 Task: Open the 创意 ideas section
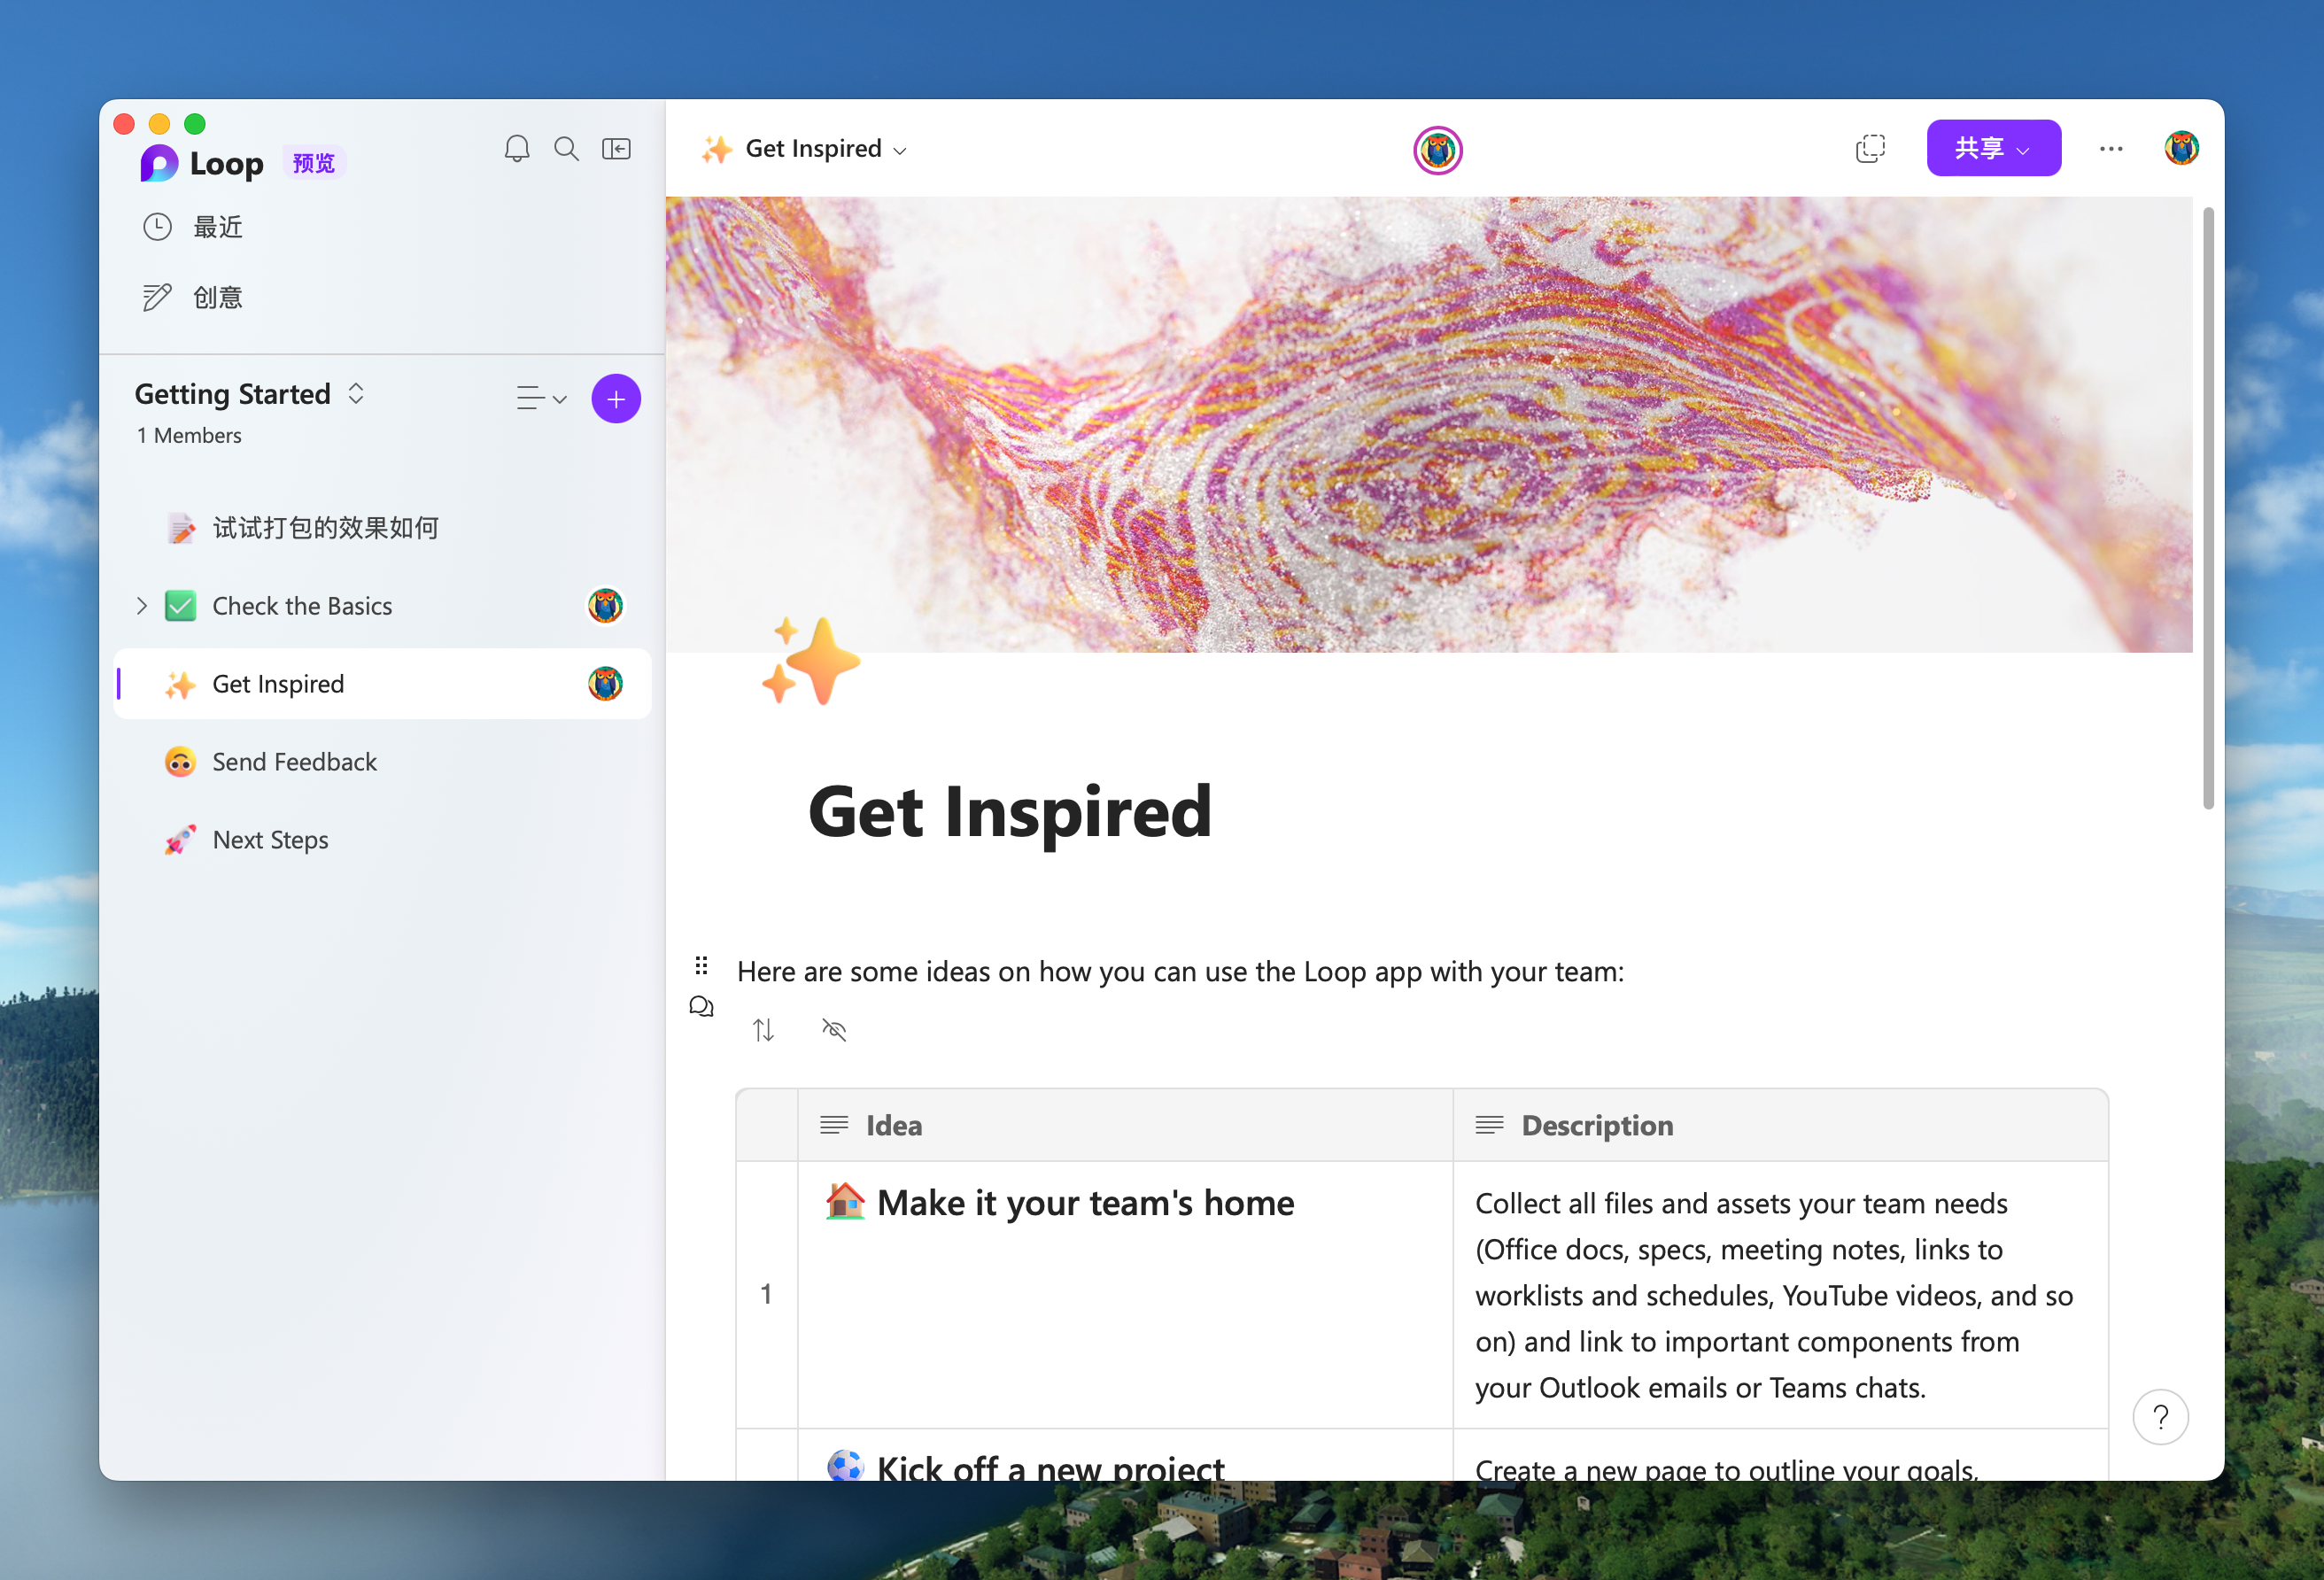tap(217, 298)
